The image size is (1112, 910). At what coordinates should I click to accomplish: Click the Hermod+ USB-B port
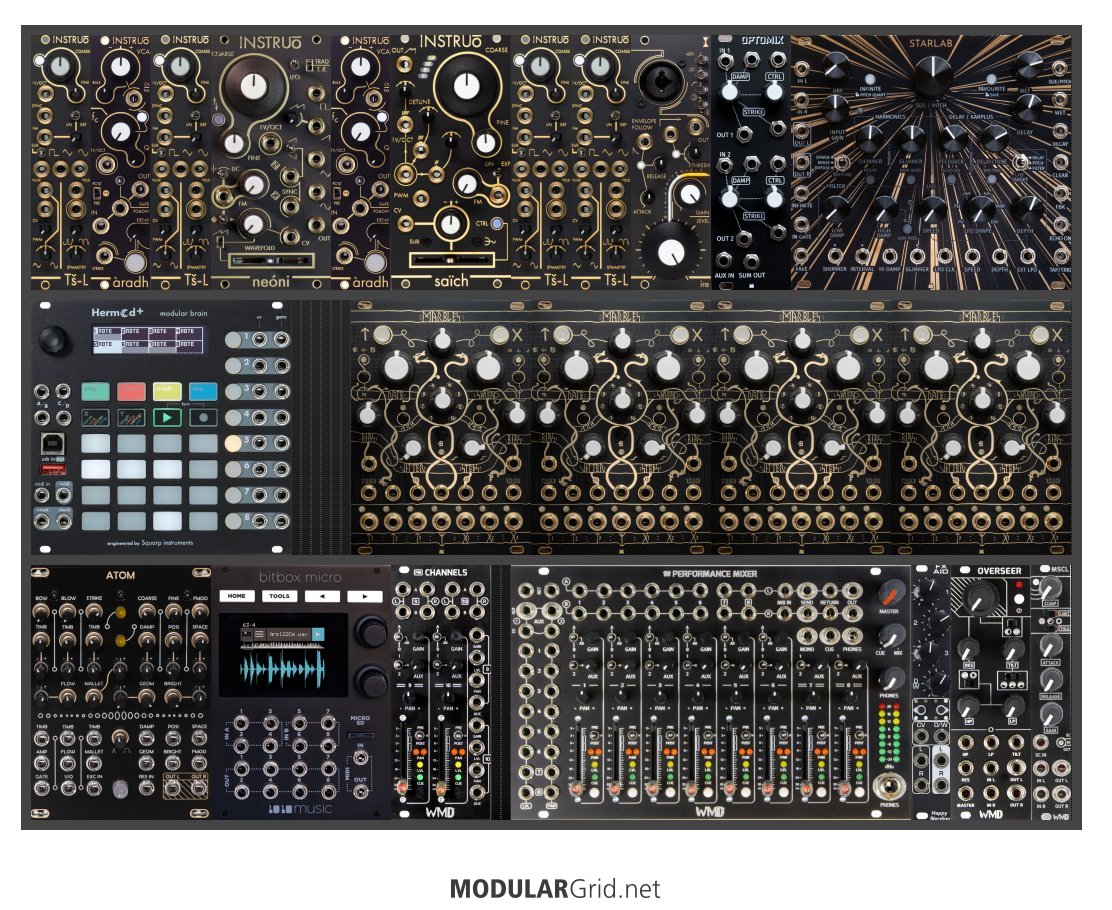click(52, 444)
